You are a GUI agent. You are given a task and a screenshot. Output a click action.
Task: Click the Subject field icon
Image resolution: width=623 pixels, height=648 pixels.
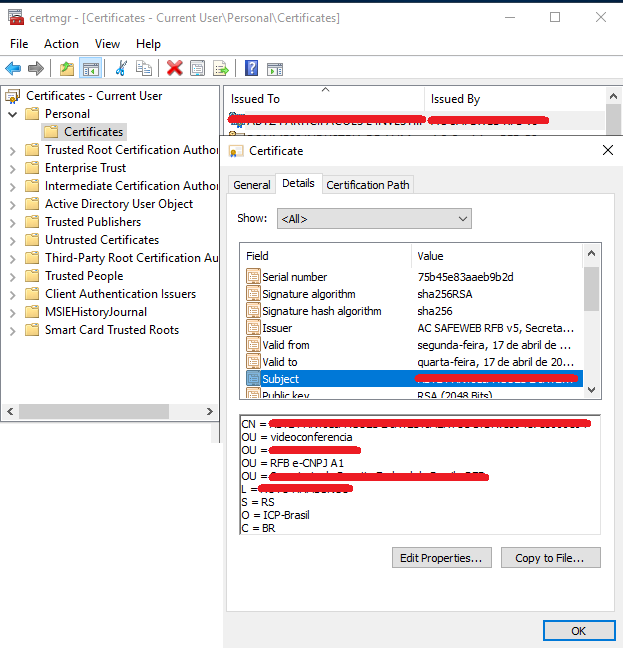[253, 378]
